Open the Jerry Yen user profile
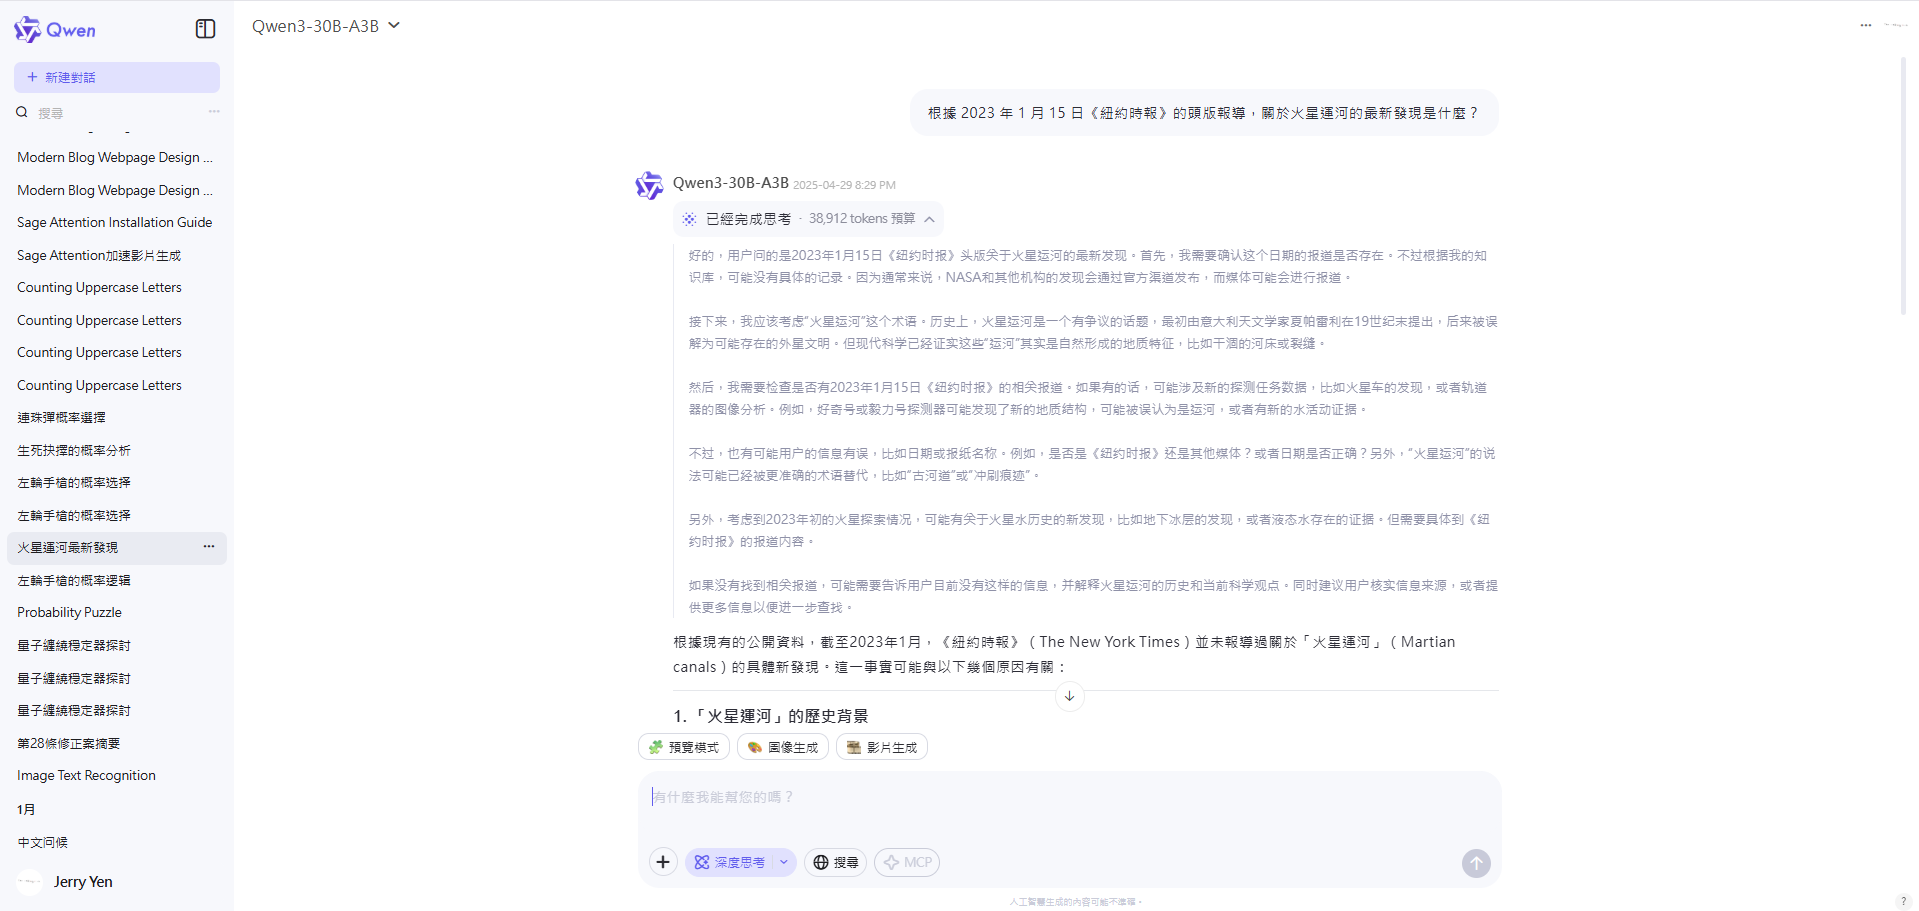This screenshot has height=911, width=1919. (83, 882)
